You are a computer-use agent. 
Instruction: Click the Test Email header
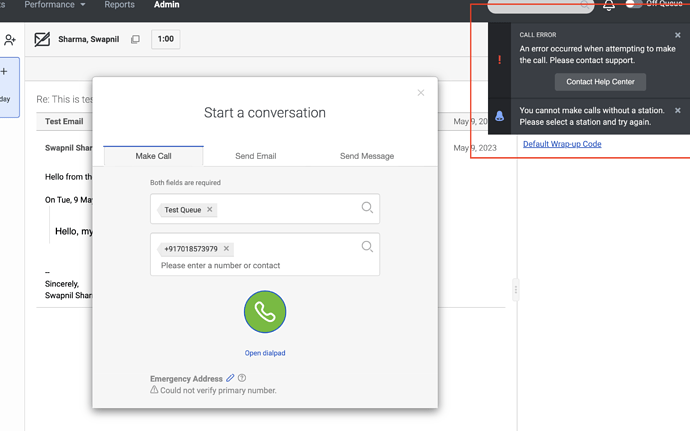[x=64, y=122]
